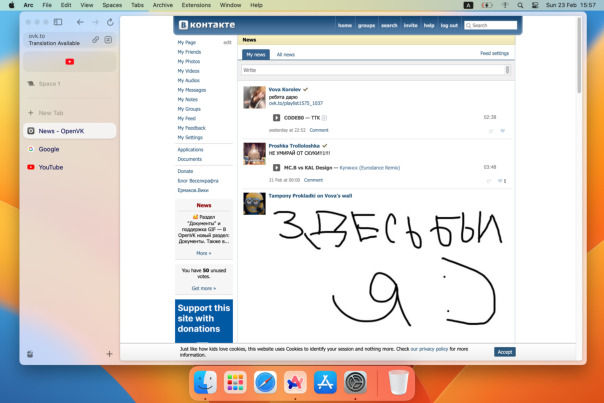This screenshot has width=604, height=403.
Task: Switch to the All news tab
Action: click(286, 54)
